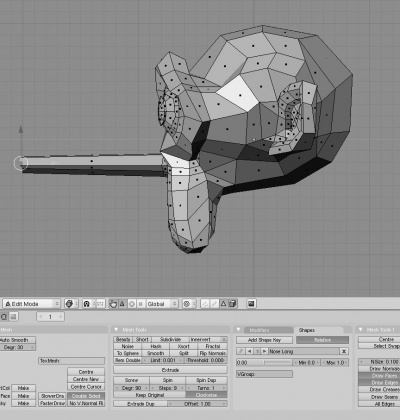400x420 pixels.
Task: Go to previous shape key arrow
Action: (x=250, y=351)
